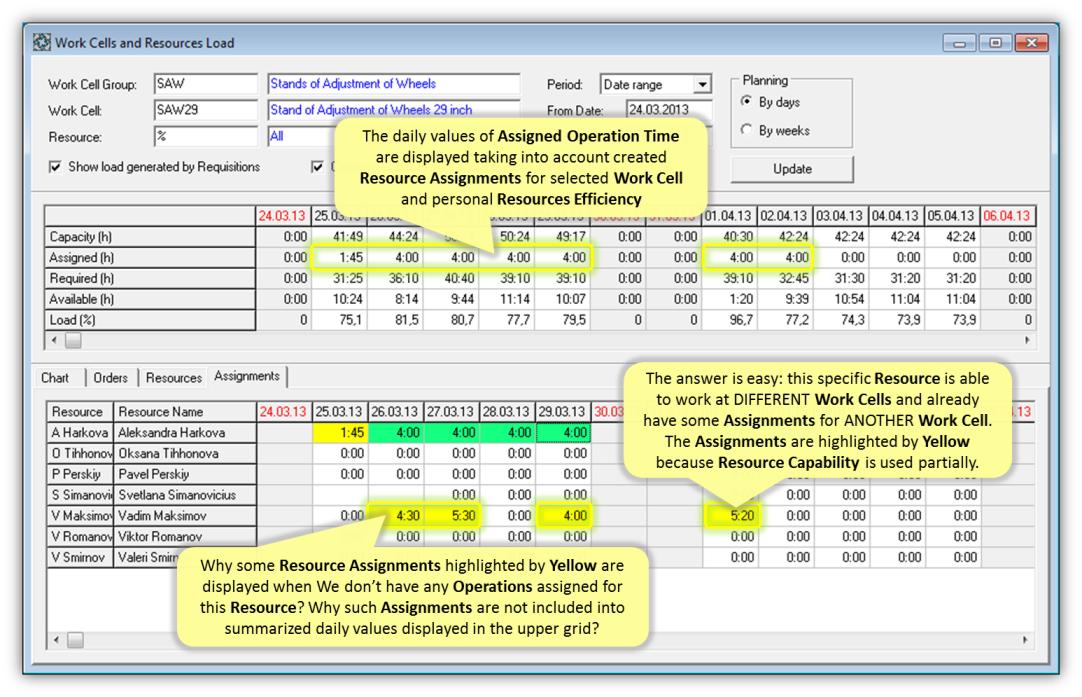The width and height of the screenshot is (1082, 697).
Task: Click the Capacity cell showing 40:30
Action: [729, 237]
